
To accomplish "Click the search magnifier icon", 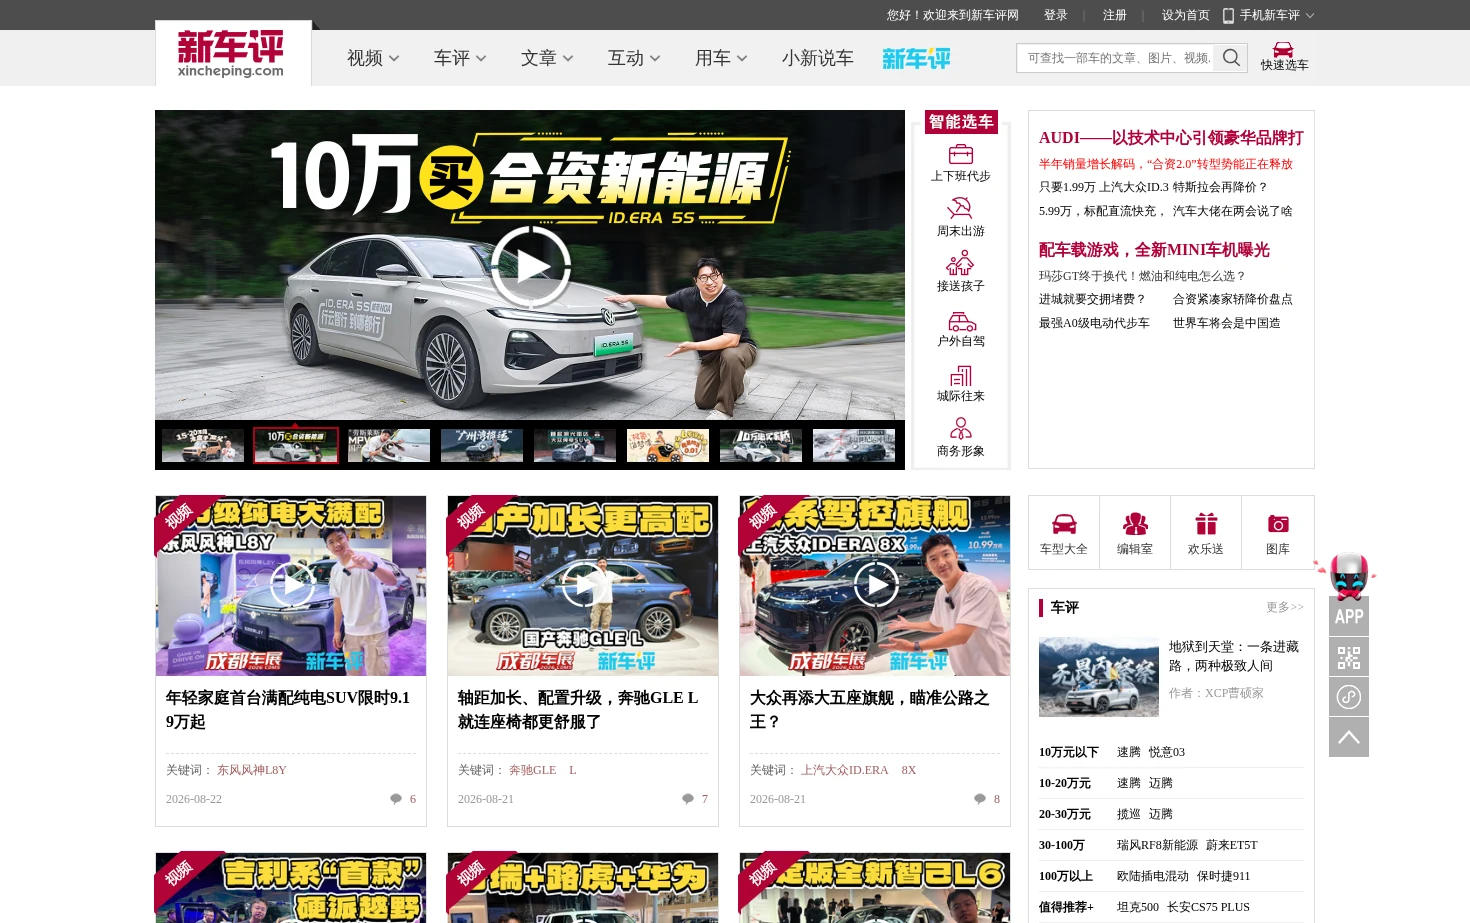I will click(1231, 58).
